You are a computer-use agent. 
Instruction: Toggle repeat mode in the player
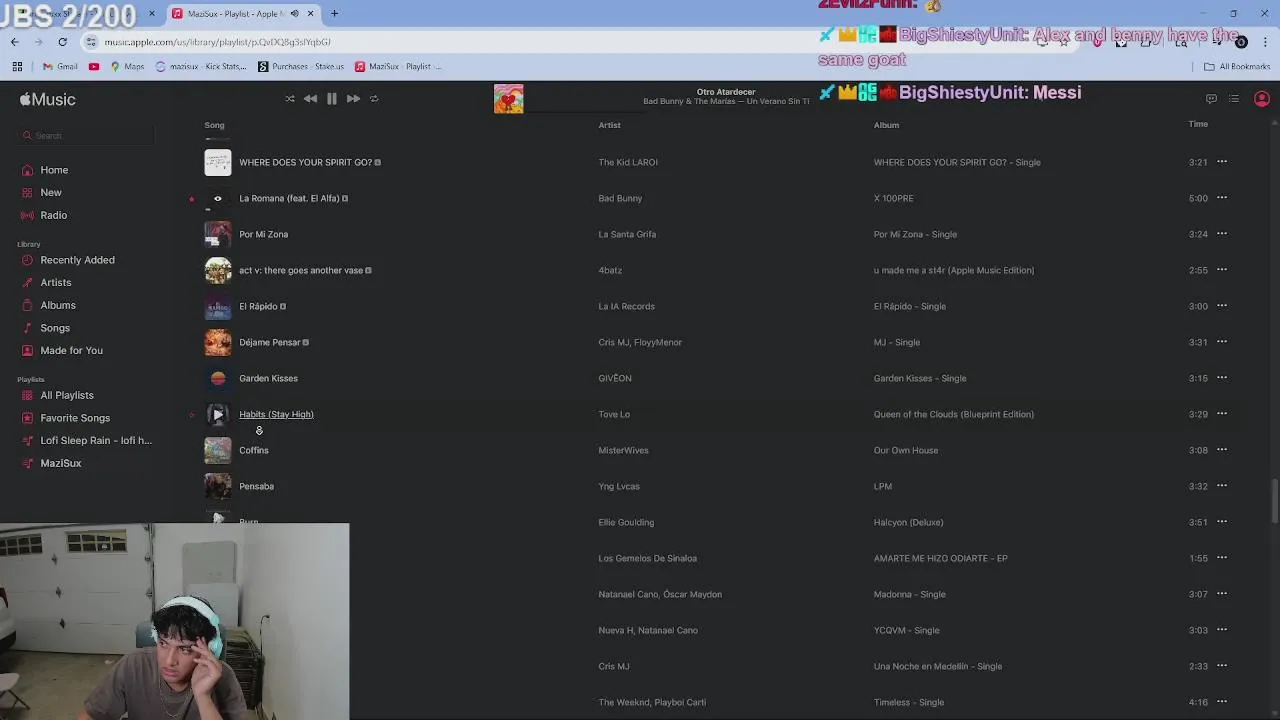[374, 99]
